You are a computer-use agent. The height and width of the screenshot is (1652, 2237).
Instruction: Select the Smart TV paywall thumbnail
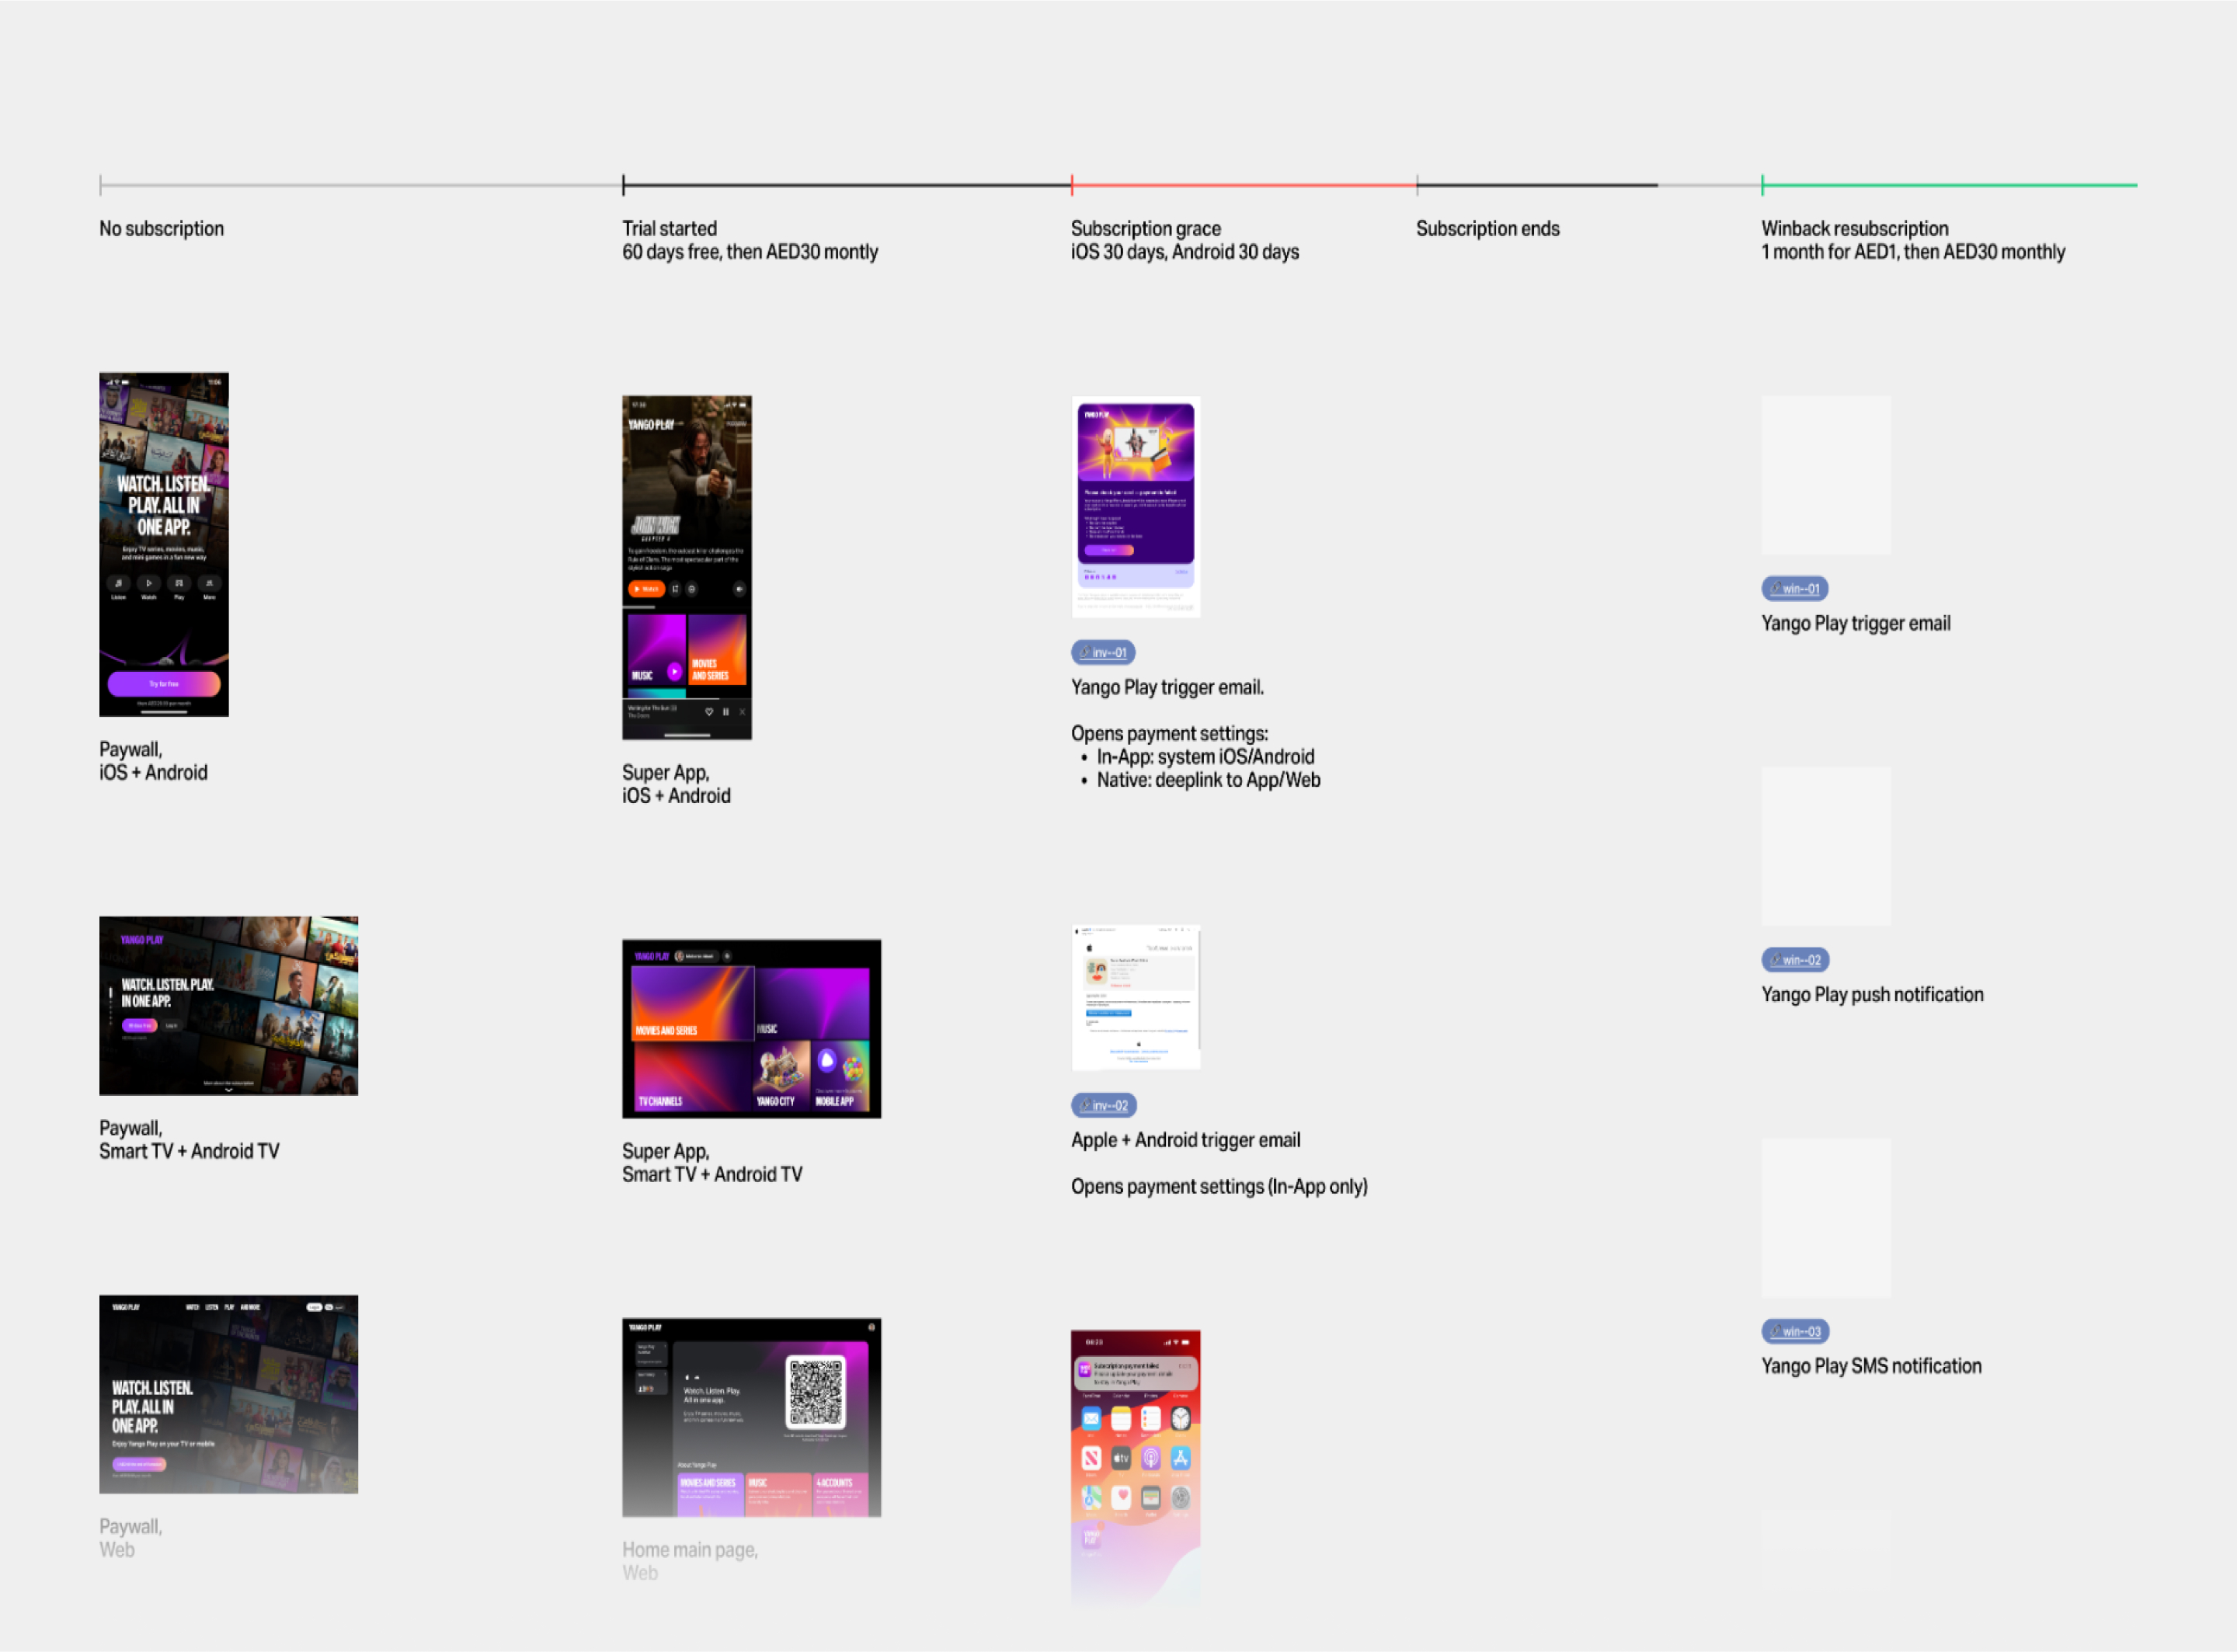228,1005
